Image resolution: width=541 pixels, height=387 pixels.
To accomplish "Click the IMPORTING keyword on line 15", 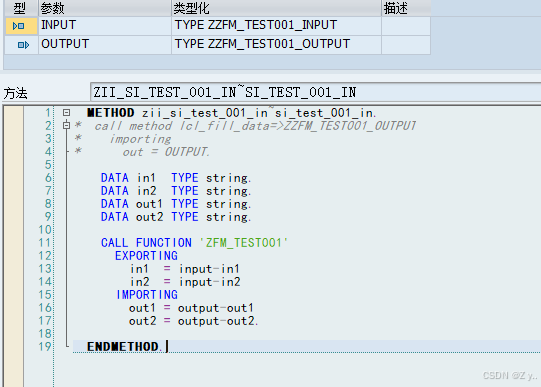I will point(147,295).
